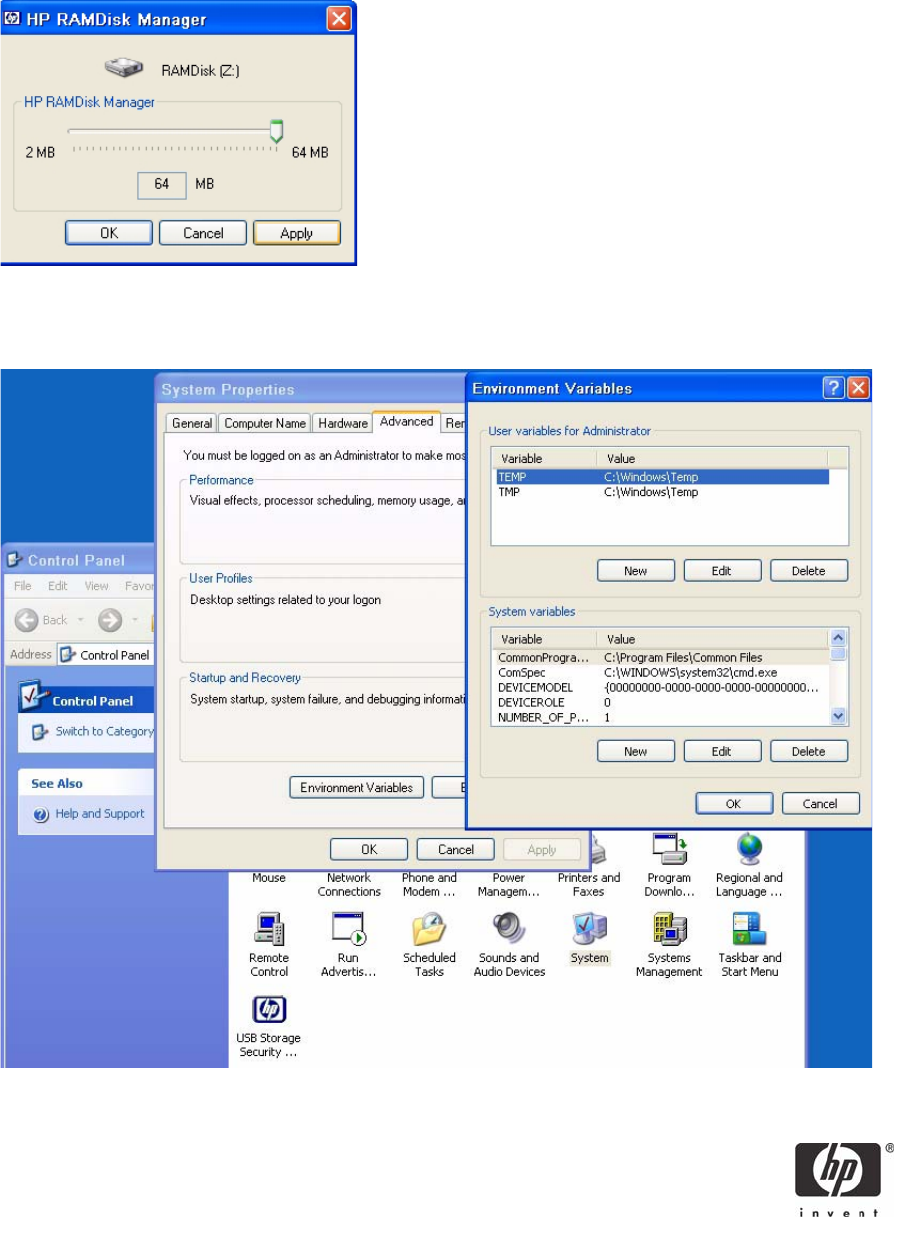
Task: Click the Switch to Category View link
Action: (104, 732)
